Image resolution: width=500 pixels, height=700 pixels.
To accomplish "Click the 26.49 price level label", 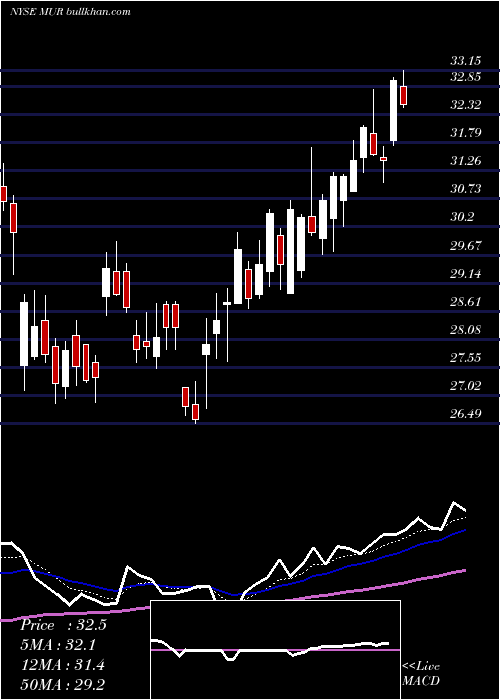I will pos(465,413).
